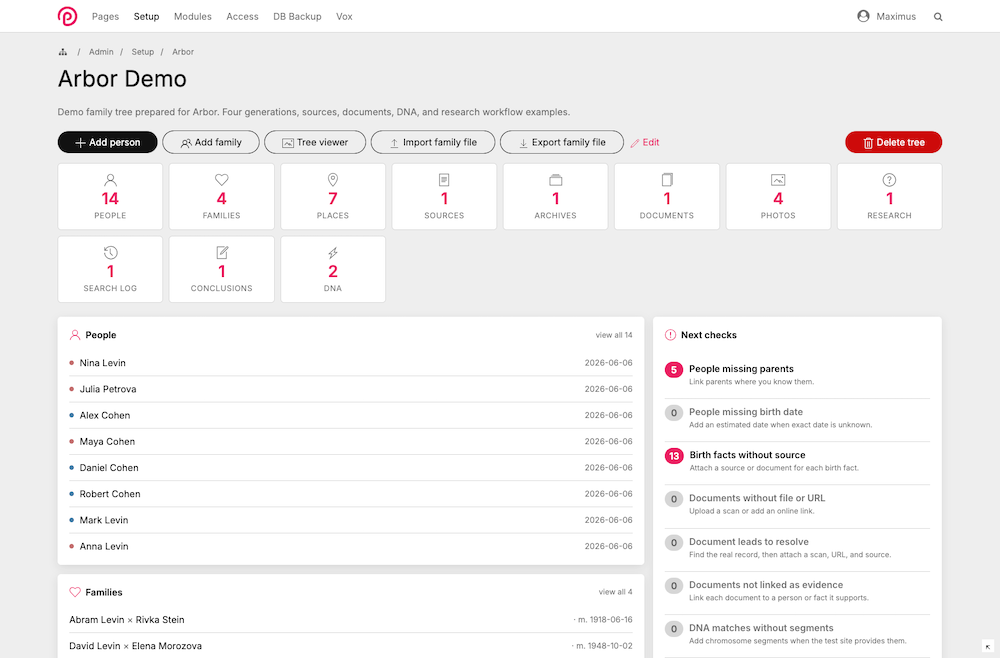Screen dimensions: 1000x658
Task: Open the Vox menu
Action: pyautogui.click(x=344, y=17)
